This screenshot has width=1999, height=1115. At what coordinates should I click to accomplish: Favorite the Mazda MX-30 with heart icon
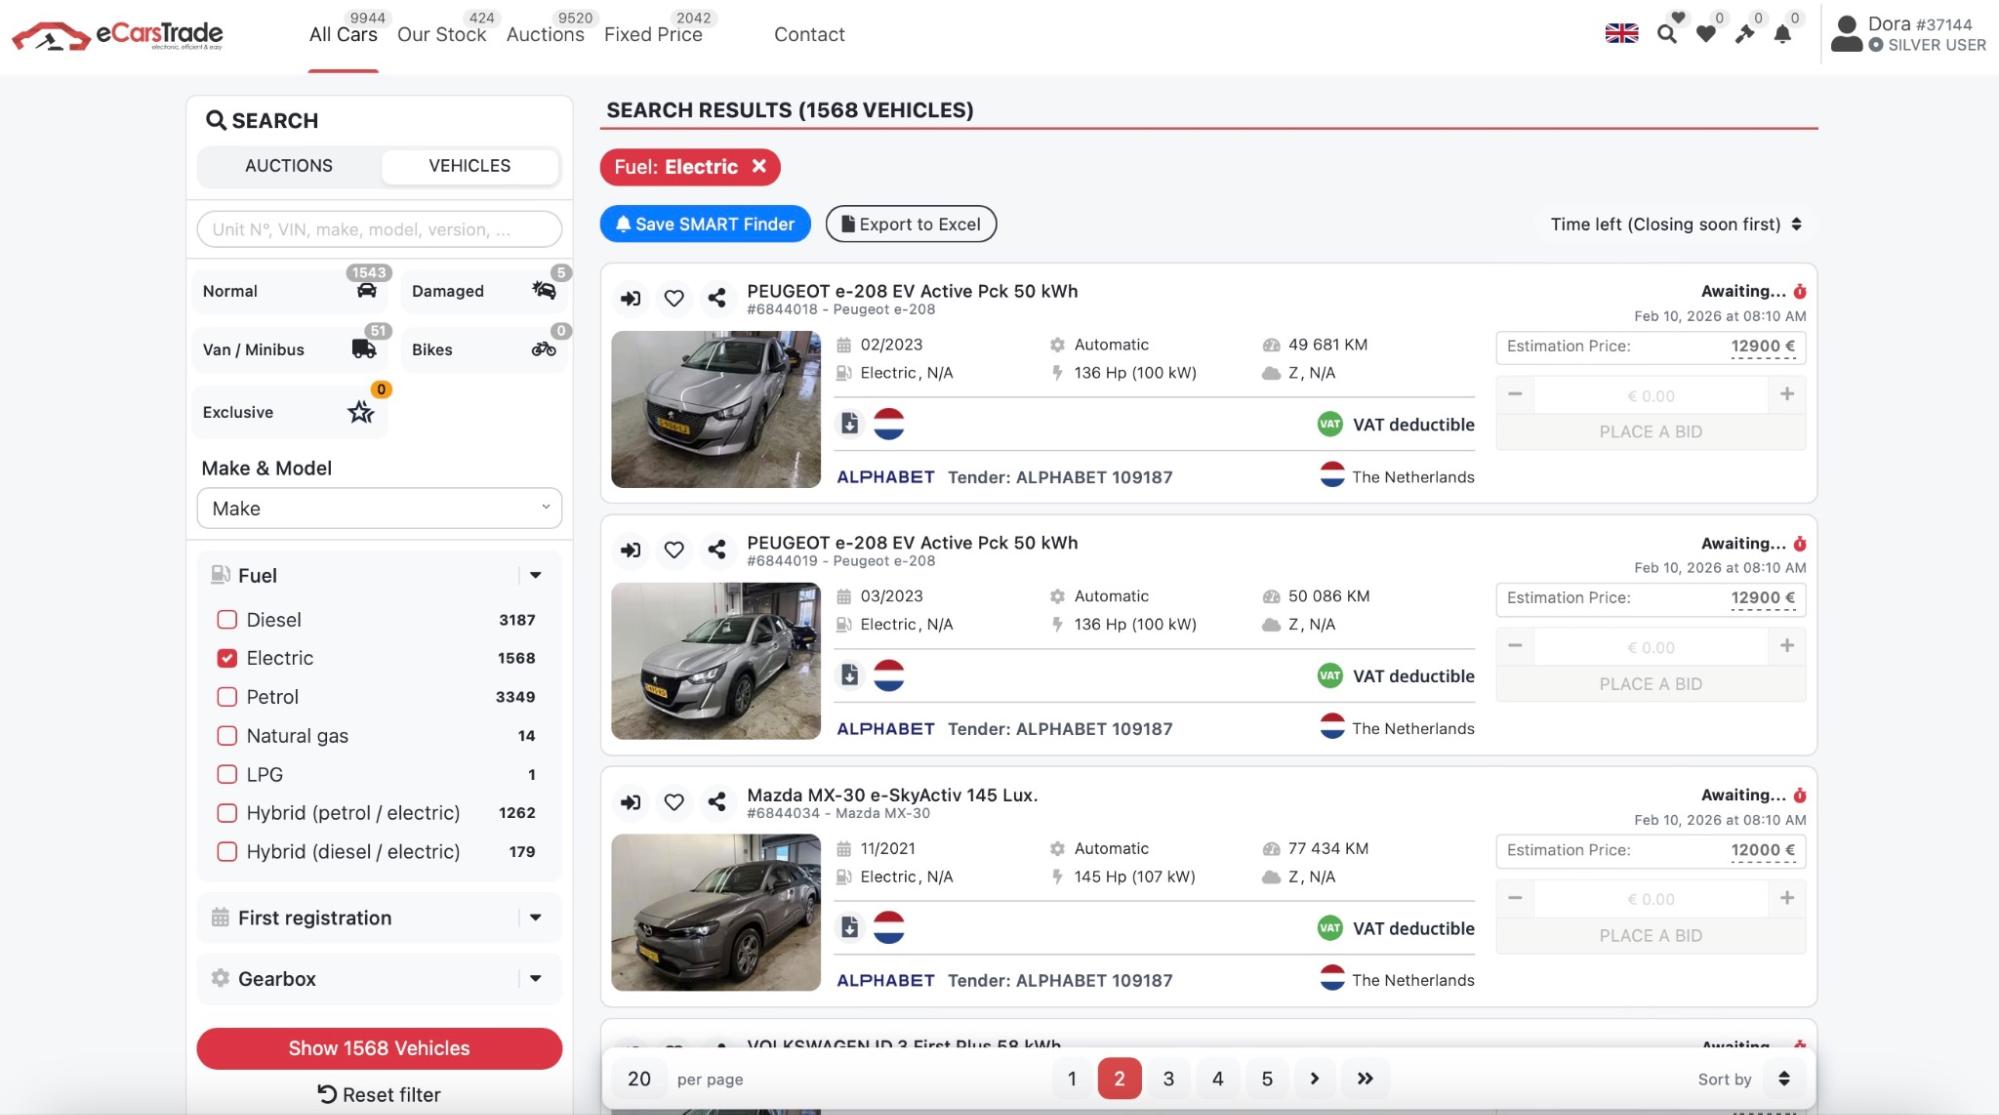point(674,802)
